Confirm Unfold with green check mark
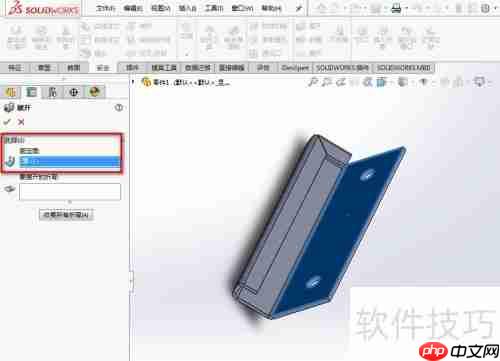 point(7,122)
